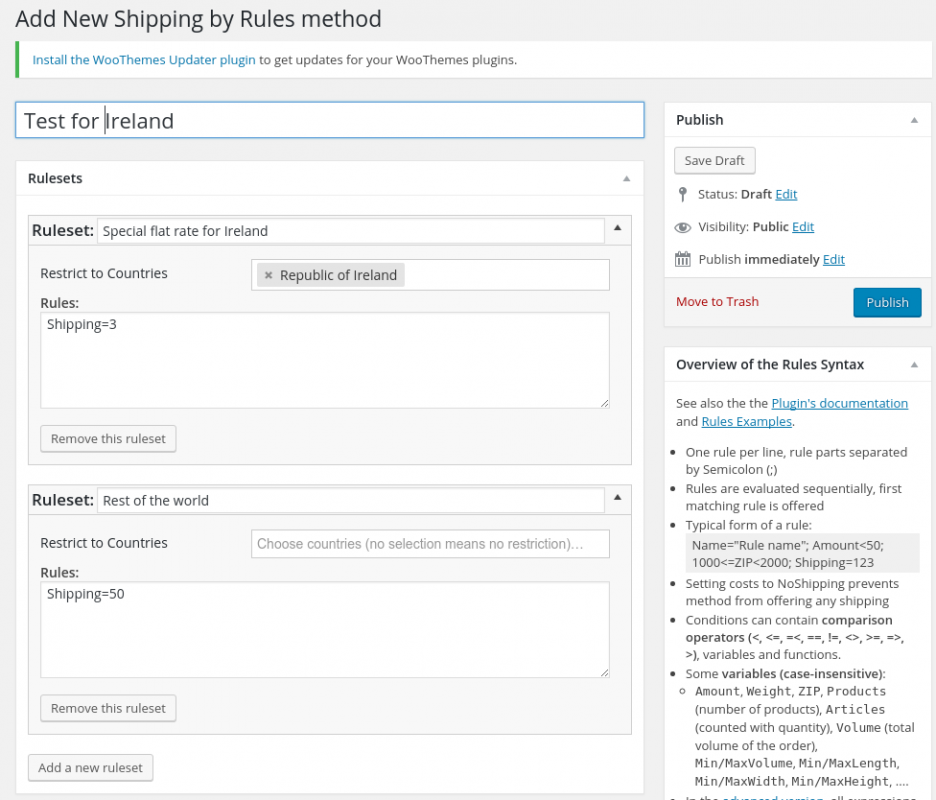Edit the publish immediately schedule
This screenshot has width=936, height=800.
click(x=833, y=260)
